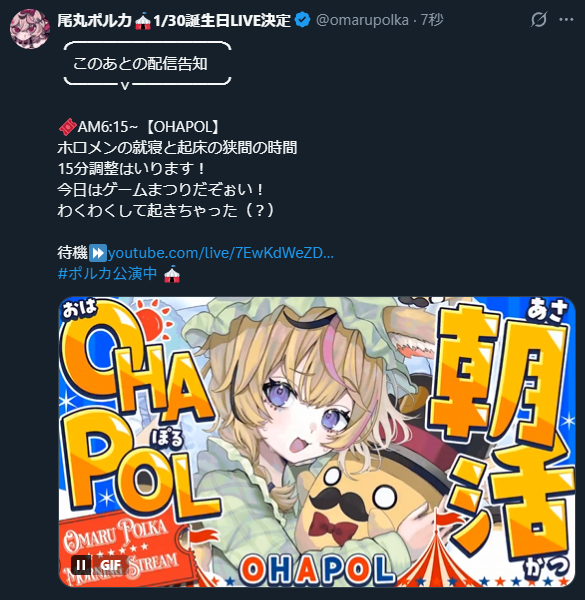Open the 7秒 timestamp permalink
Image resolution: width=585 pixels, height=600 pixels.
(x=432, y=20)
